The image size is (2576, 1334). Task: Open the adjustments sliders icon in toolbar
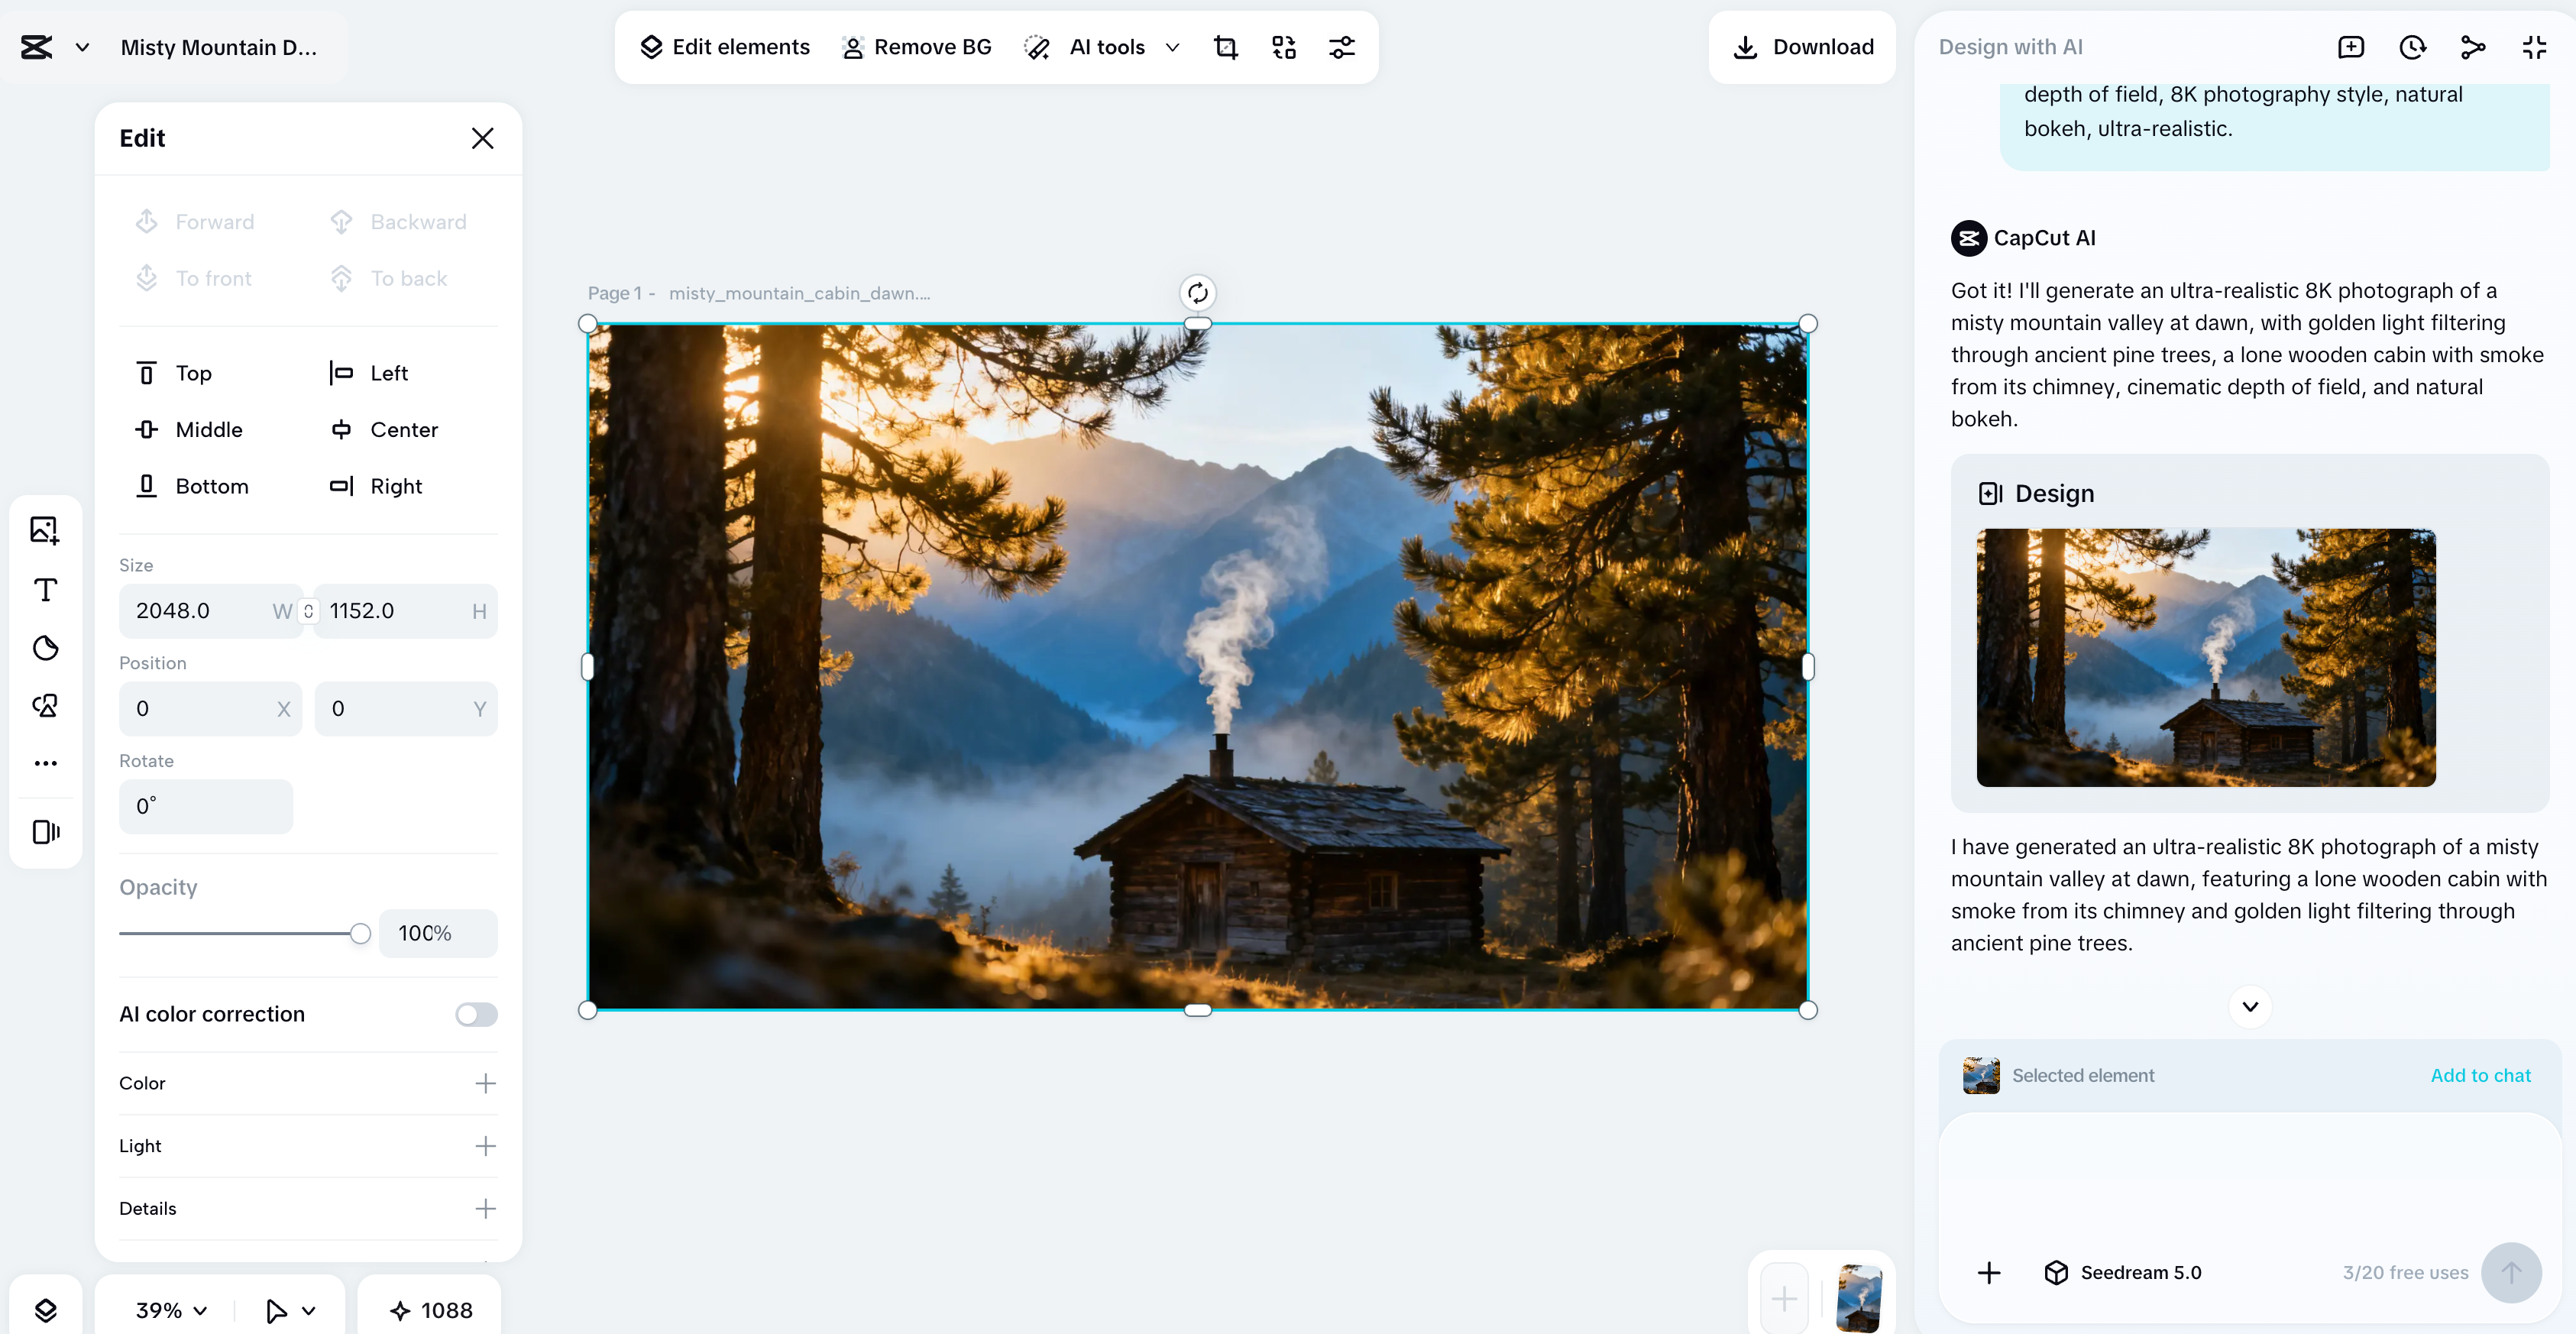[x=1342, y=47]
